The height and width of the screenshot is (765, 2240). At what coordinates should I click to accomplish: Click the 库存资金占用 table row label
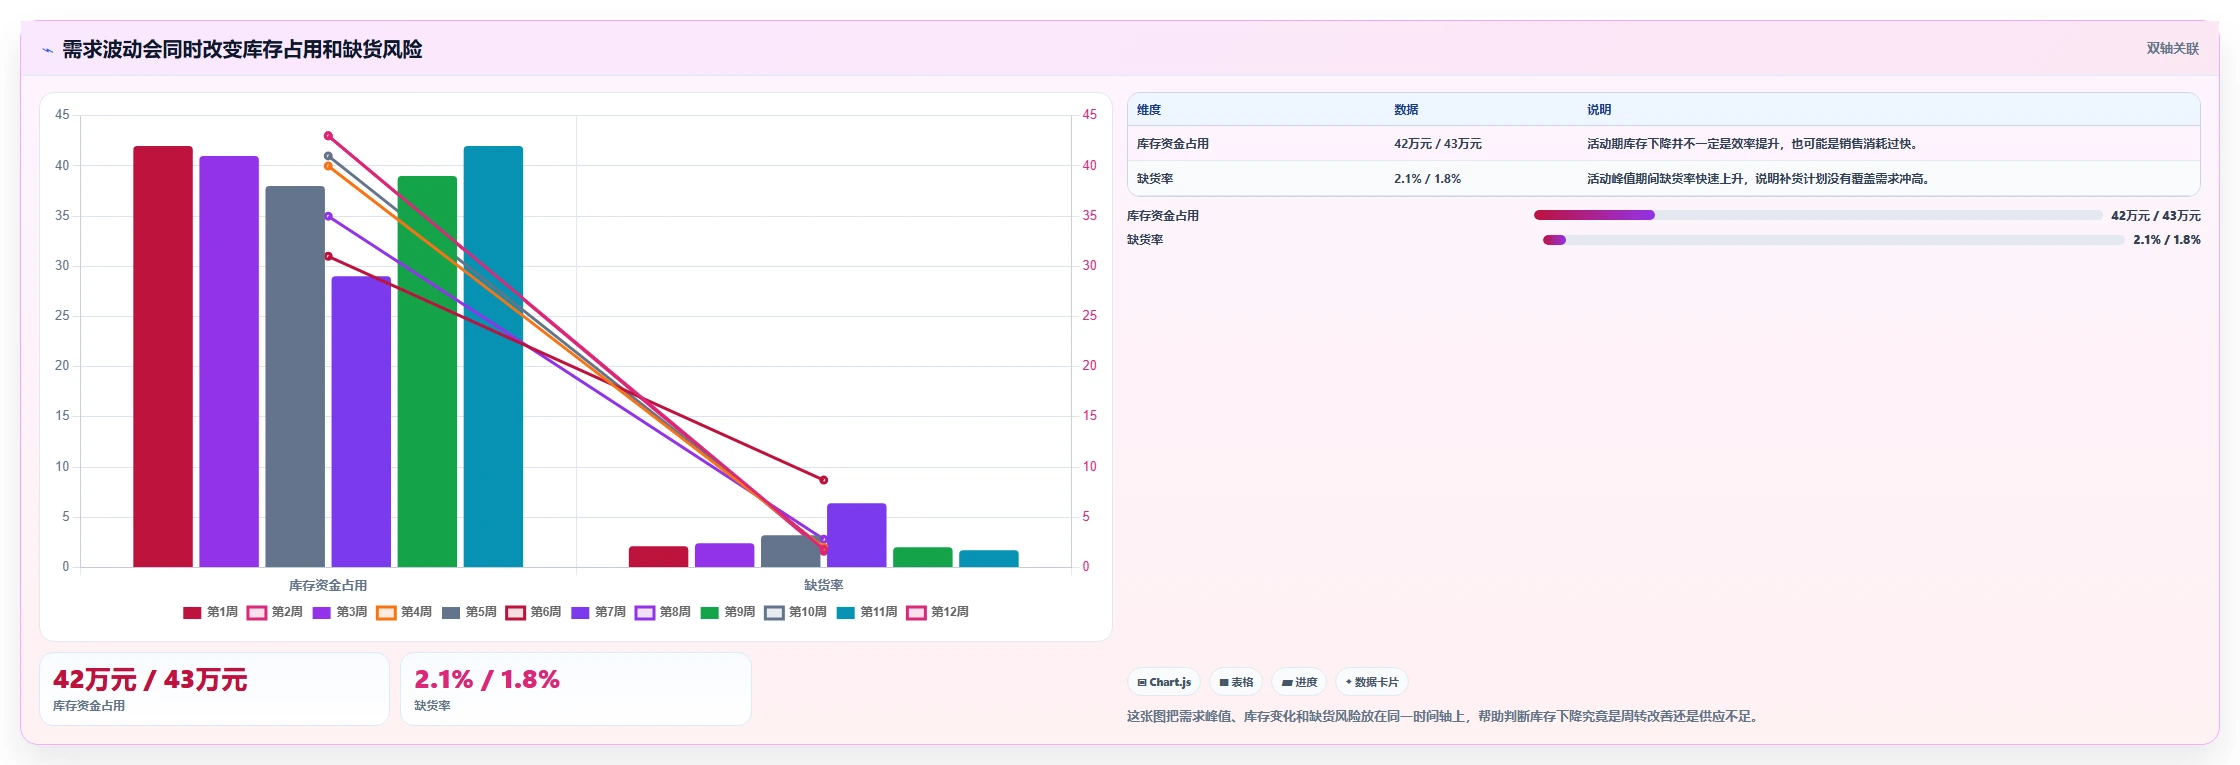[1173, 144]
